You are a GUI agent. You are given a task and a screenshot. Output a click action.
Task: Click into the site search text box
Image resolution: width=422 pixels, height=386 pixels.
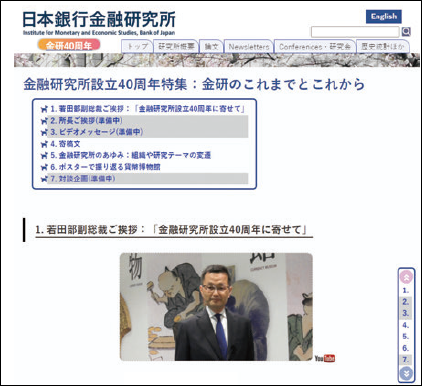pos(355,32)
